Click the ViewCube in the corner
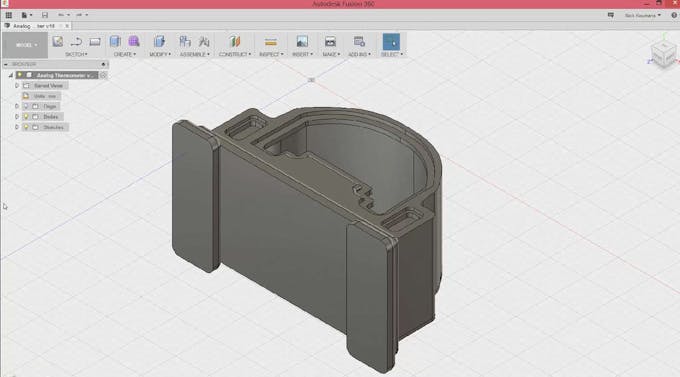This screenshot has width=680, height=377. pos(664,54)
